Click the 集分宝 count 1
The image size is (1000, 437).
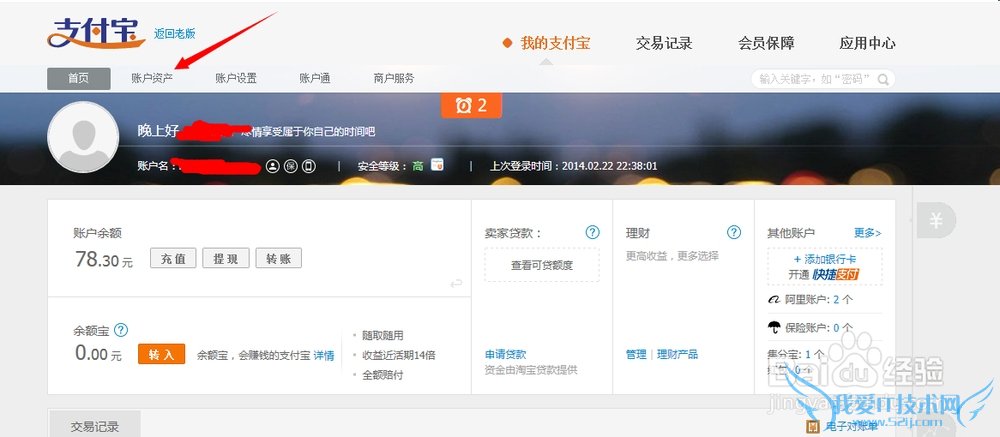coord(808,353)
